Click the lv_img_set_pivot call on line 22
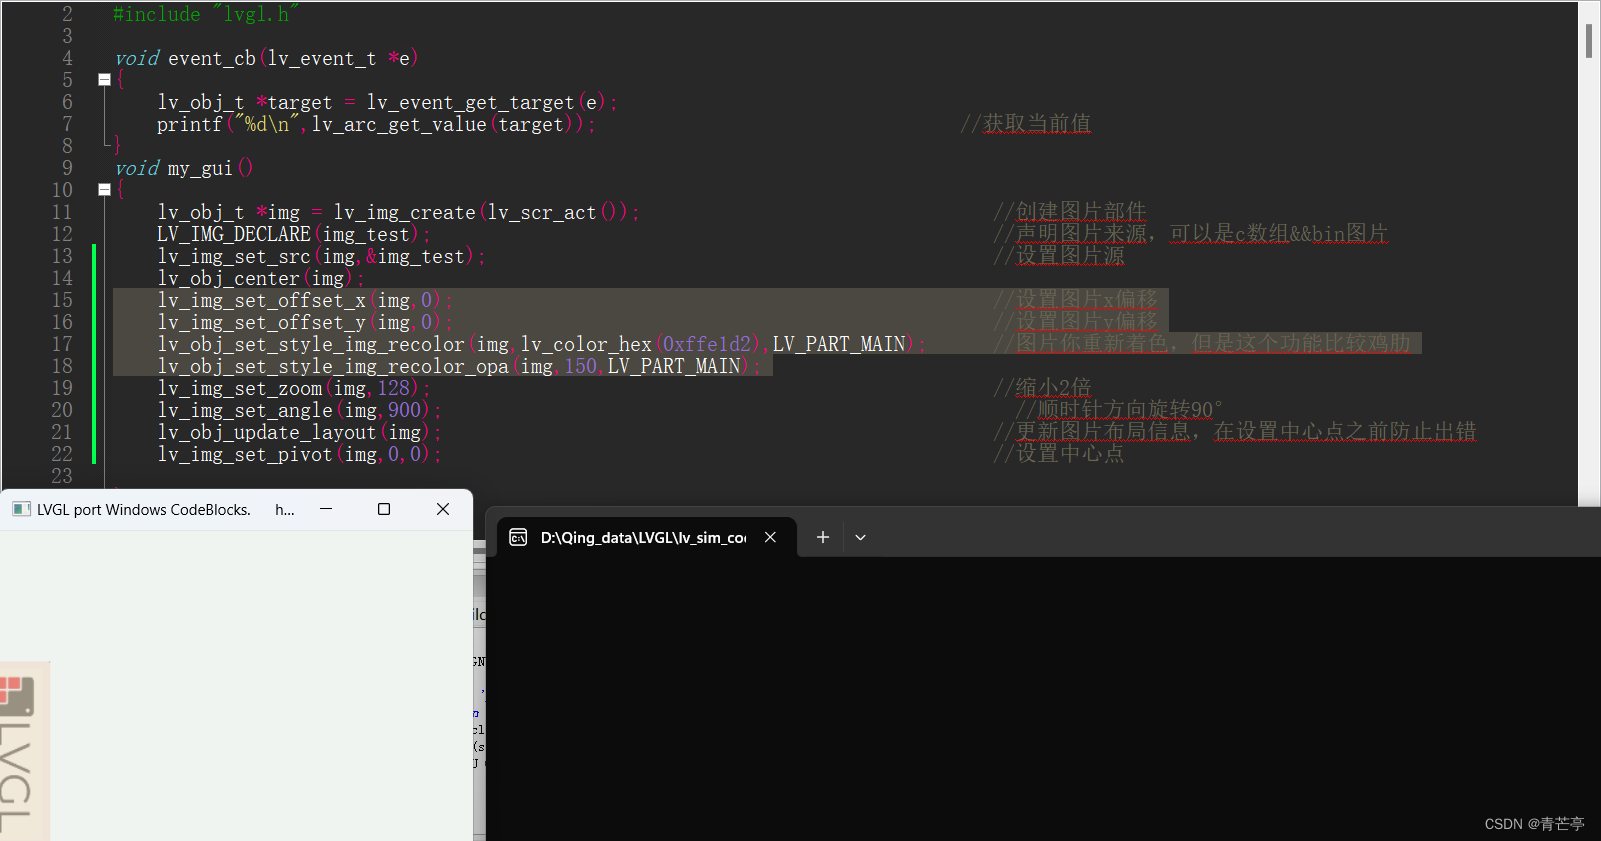 (x=299, y=454)
